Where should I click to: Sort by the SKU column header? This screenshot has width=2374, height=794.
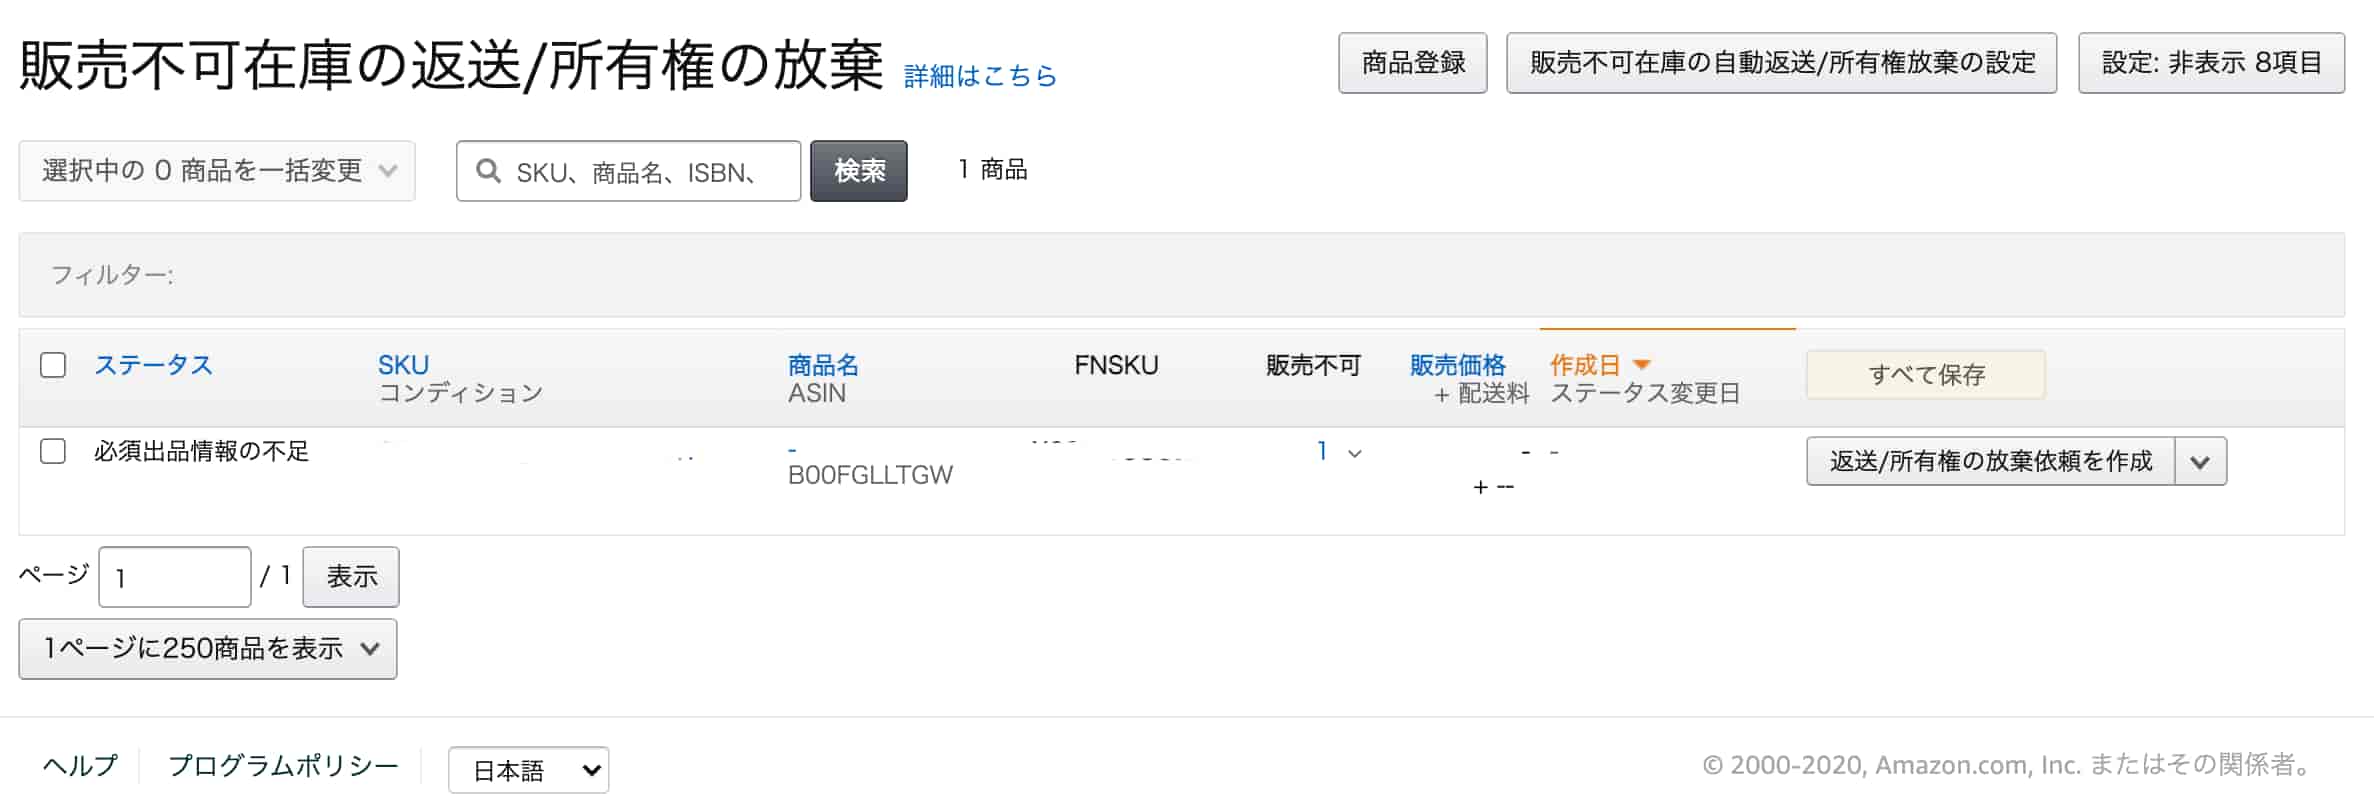click(x=403, y=365)
